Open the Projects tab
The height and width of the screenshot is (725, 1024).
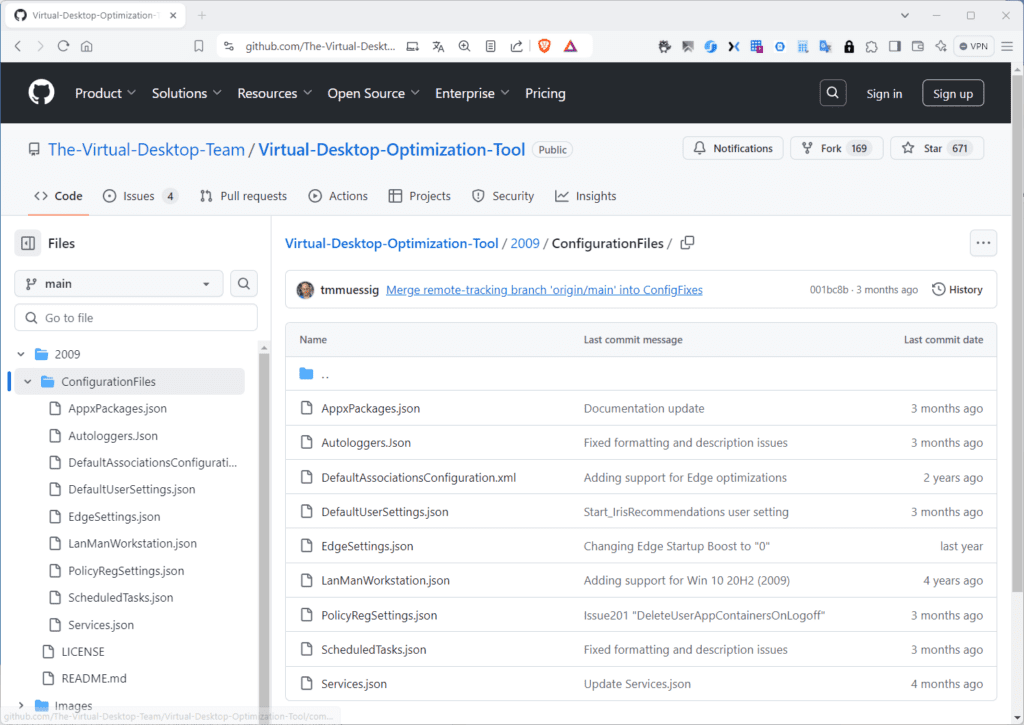click(420, 196)
